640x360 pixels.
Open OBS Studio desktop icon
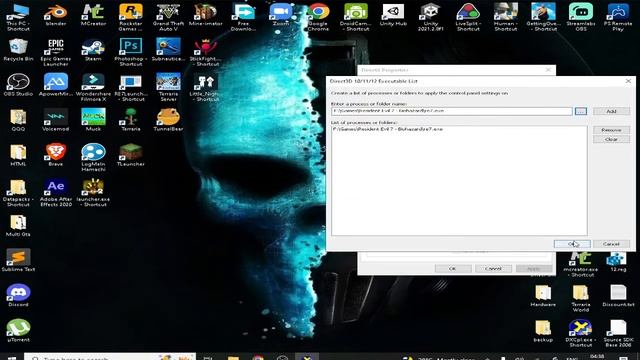(18, 85)
